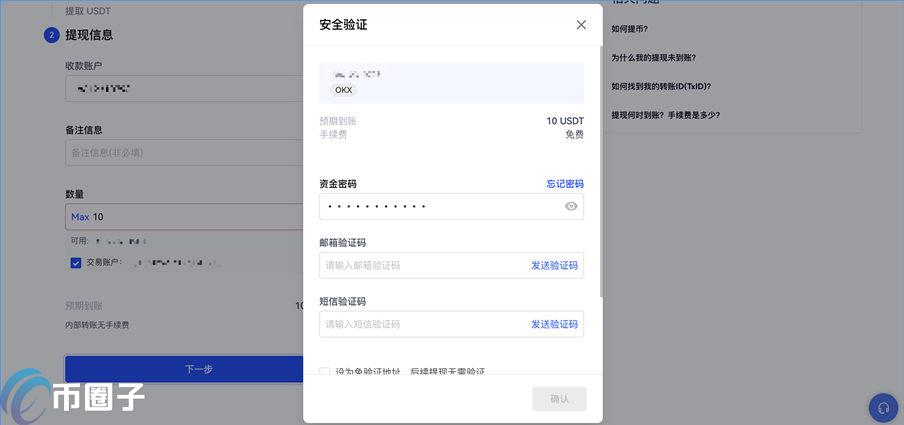Focus the 备注信息 input field

(180, 153)
